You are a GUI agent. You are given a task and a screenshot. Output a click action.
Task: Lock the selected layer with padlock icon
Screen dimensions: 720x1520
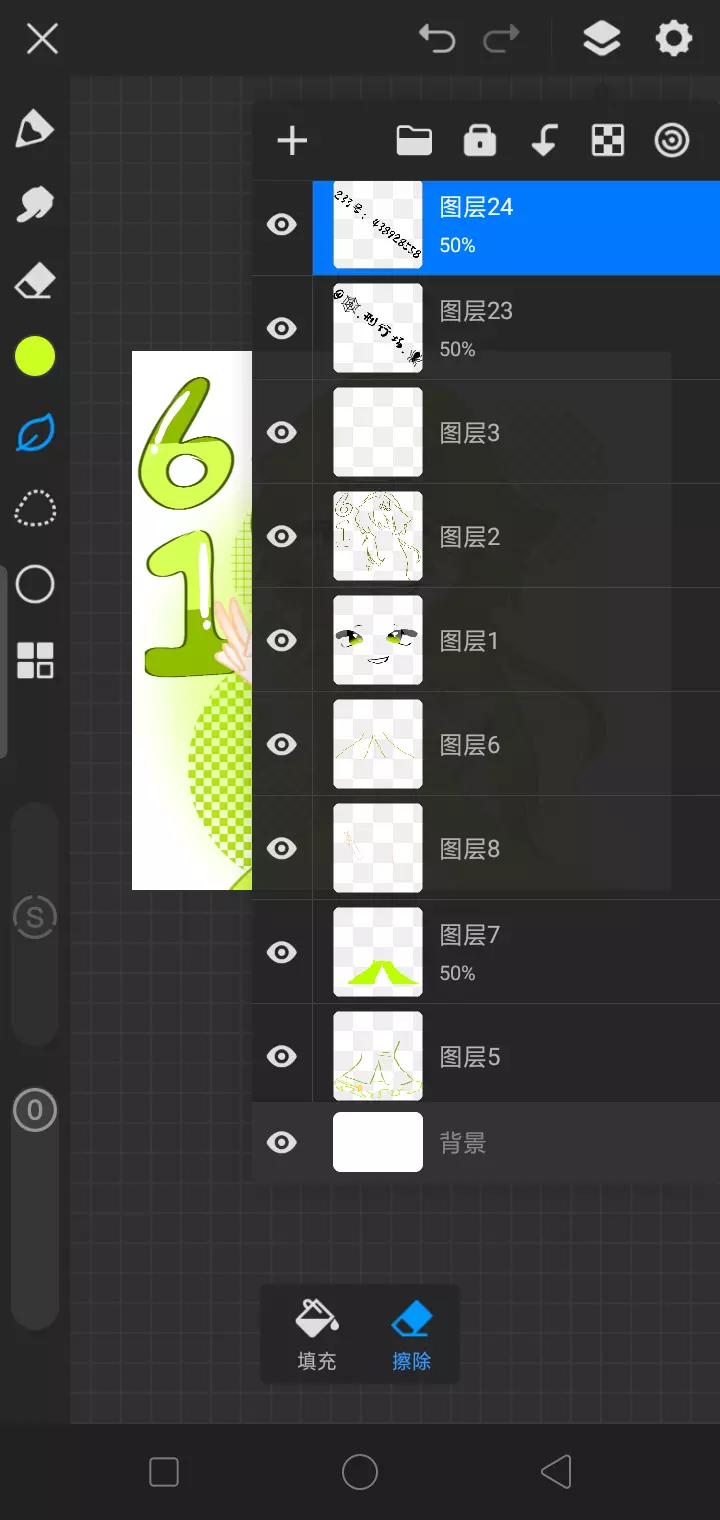pyautogui.click(x=480, y=141)
